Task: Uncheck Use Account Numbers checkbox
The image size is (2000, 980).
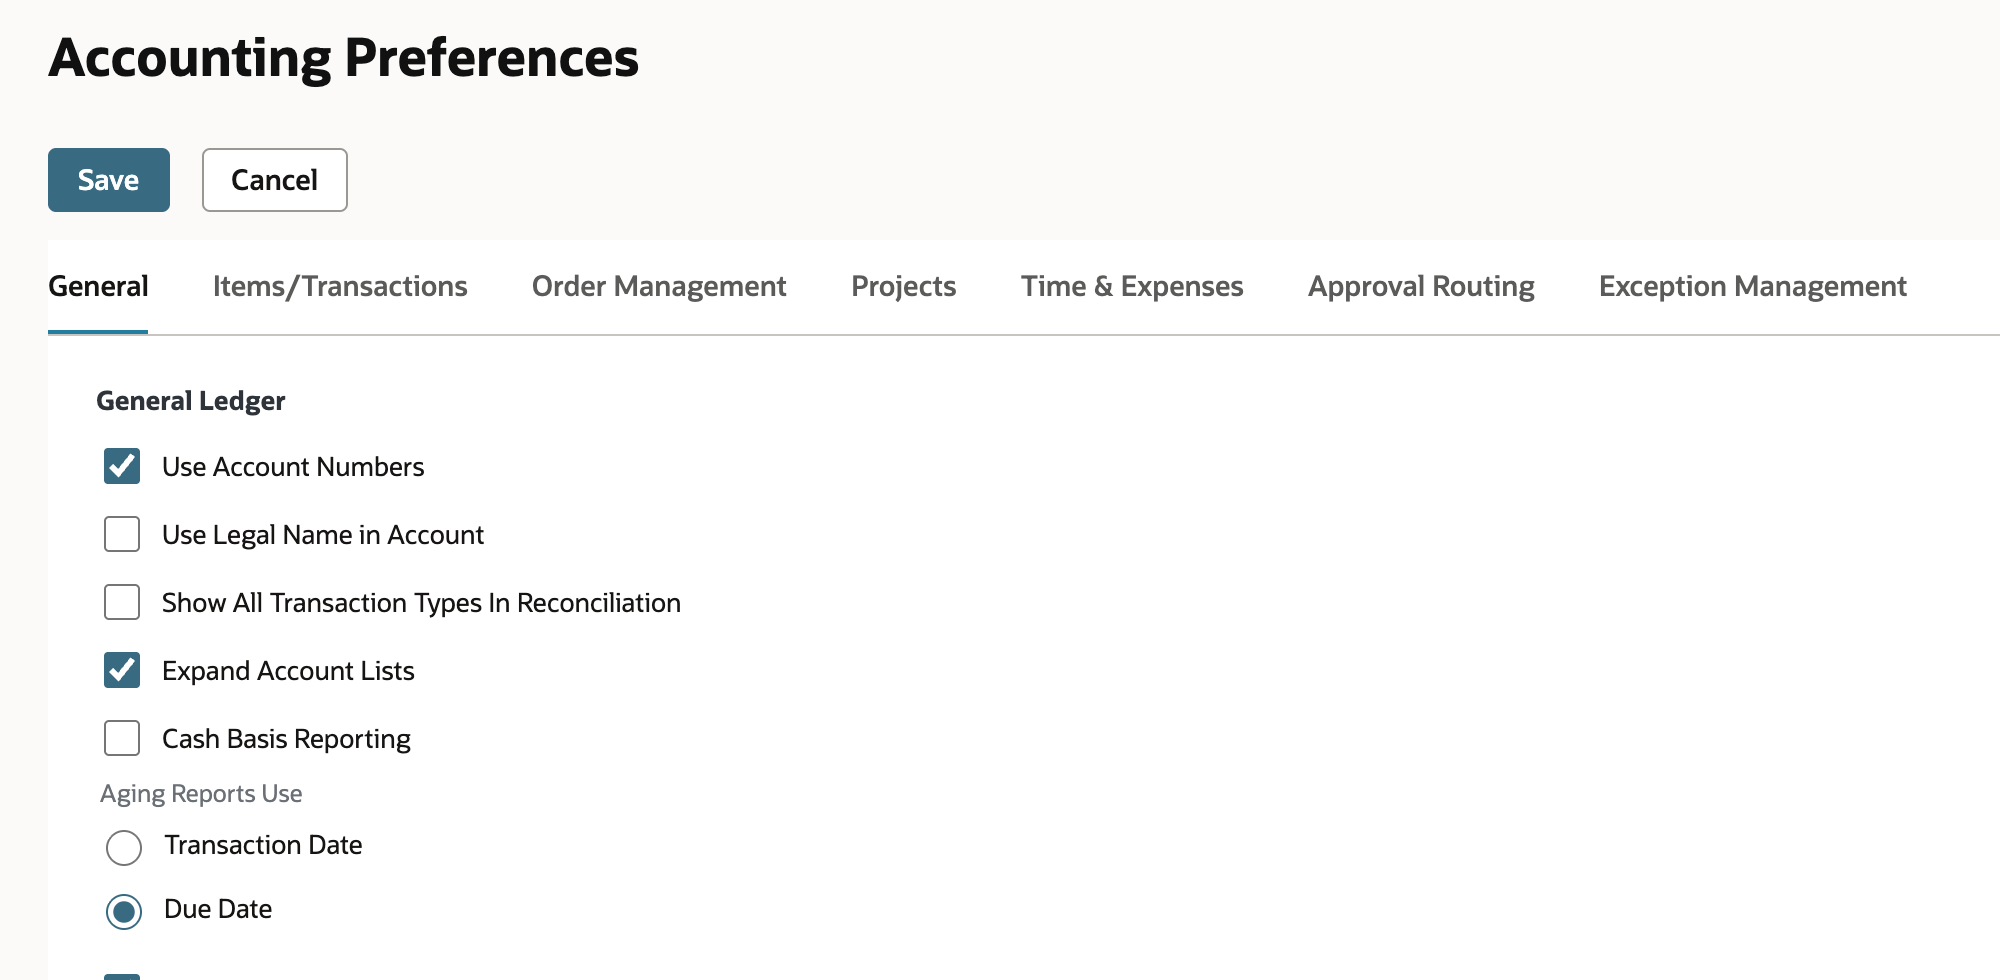Action: click(122, 466)
